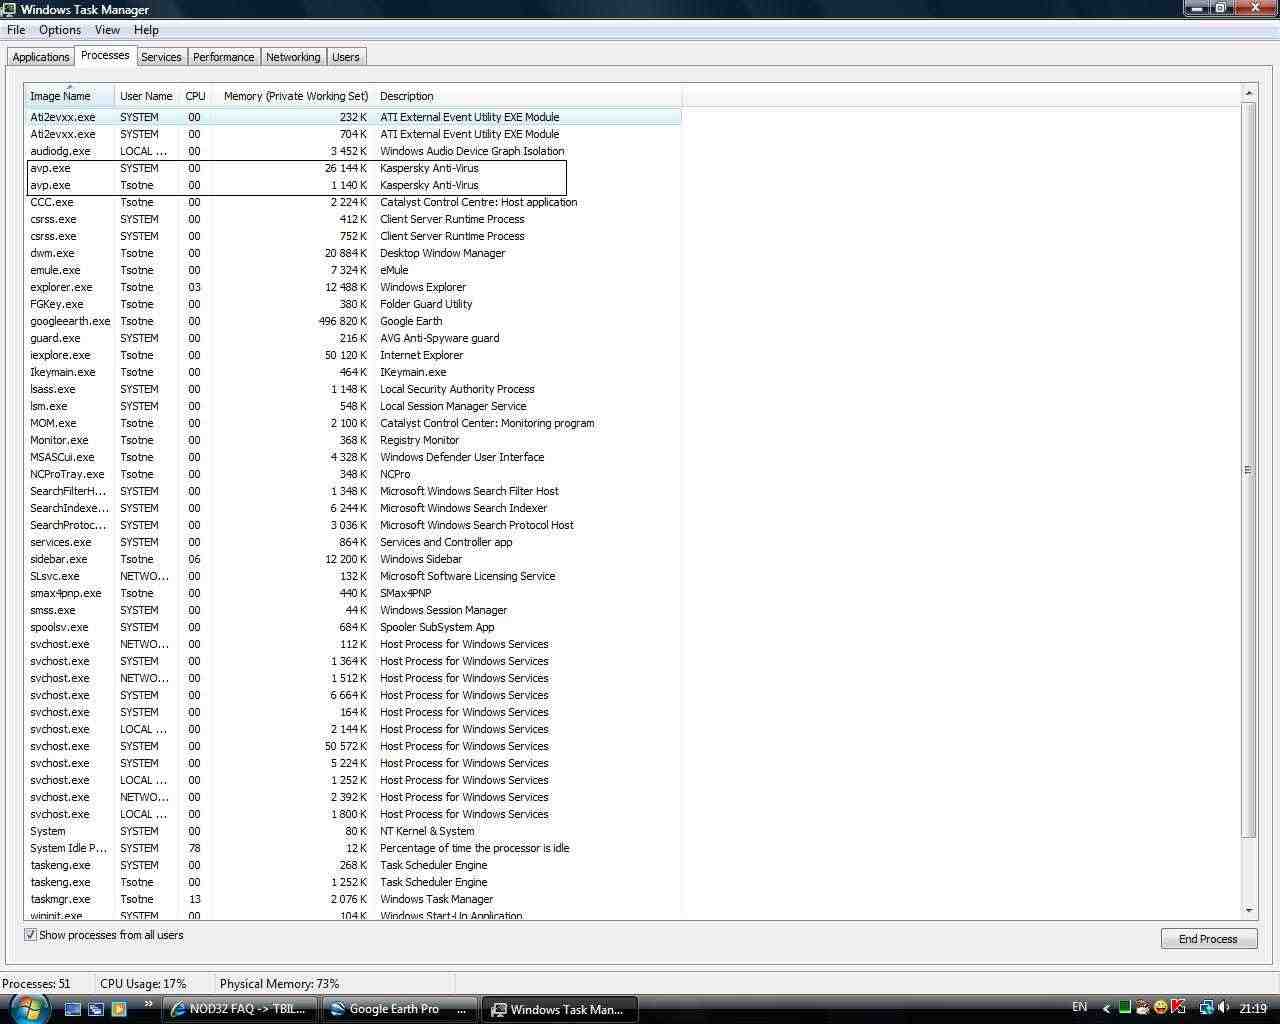Click the process list scrollbar up arrow

(1248, 93)
